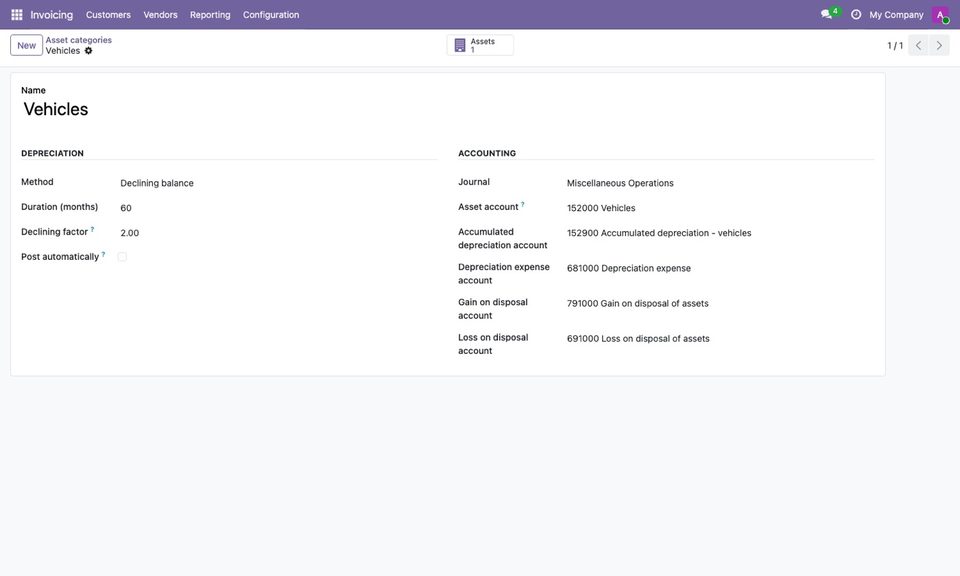
Task: Click the Invoicing app title
Action: point(51,15)
